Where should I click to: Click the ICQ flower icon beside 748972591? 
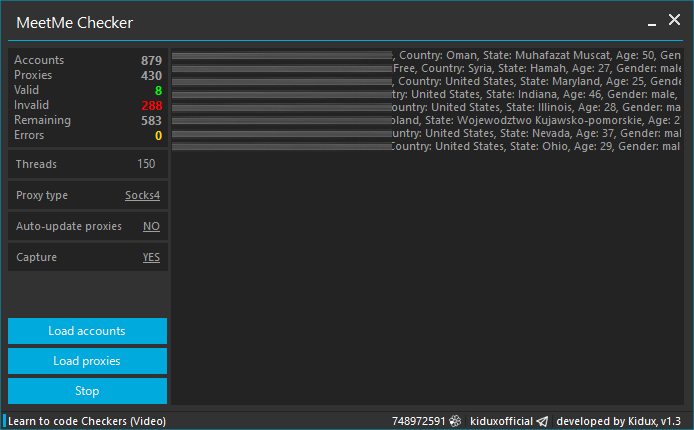455,421
